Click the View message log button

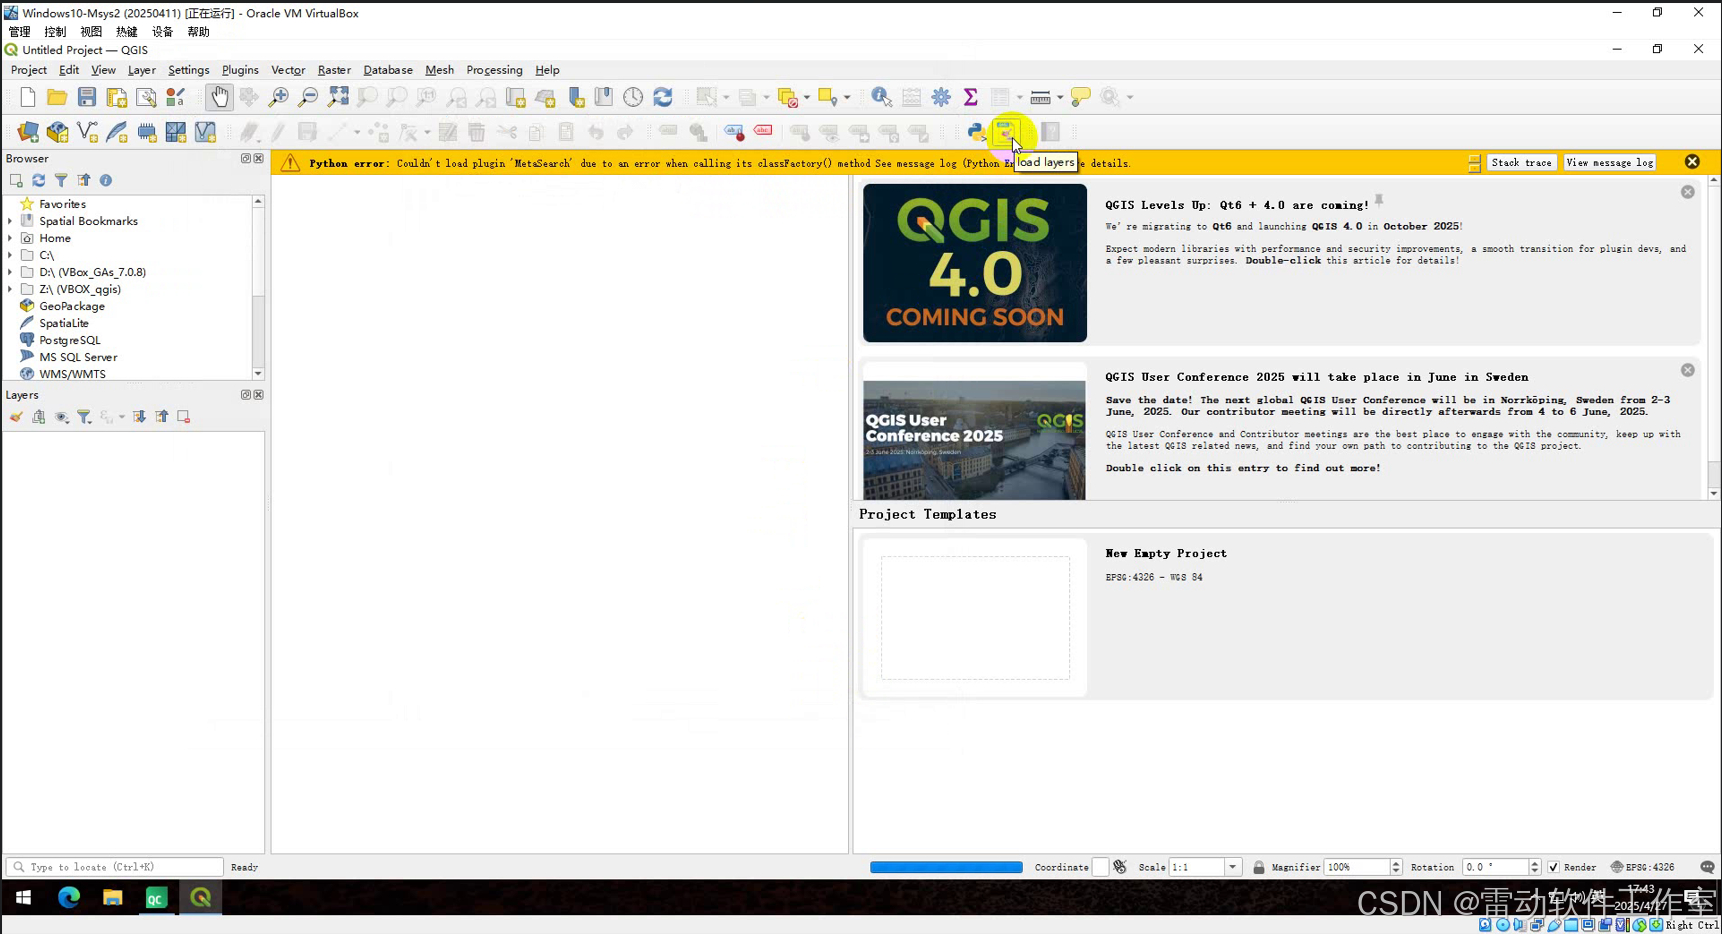tap(1610, 162)
